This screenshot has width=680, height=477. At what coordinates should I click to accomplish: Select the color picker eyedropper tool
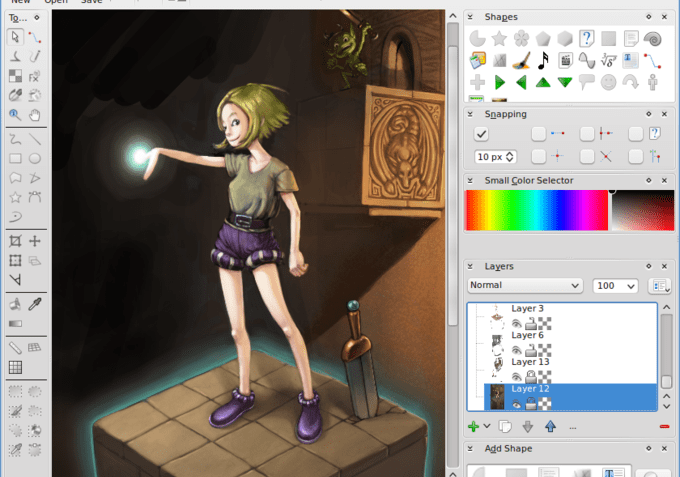35,303
